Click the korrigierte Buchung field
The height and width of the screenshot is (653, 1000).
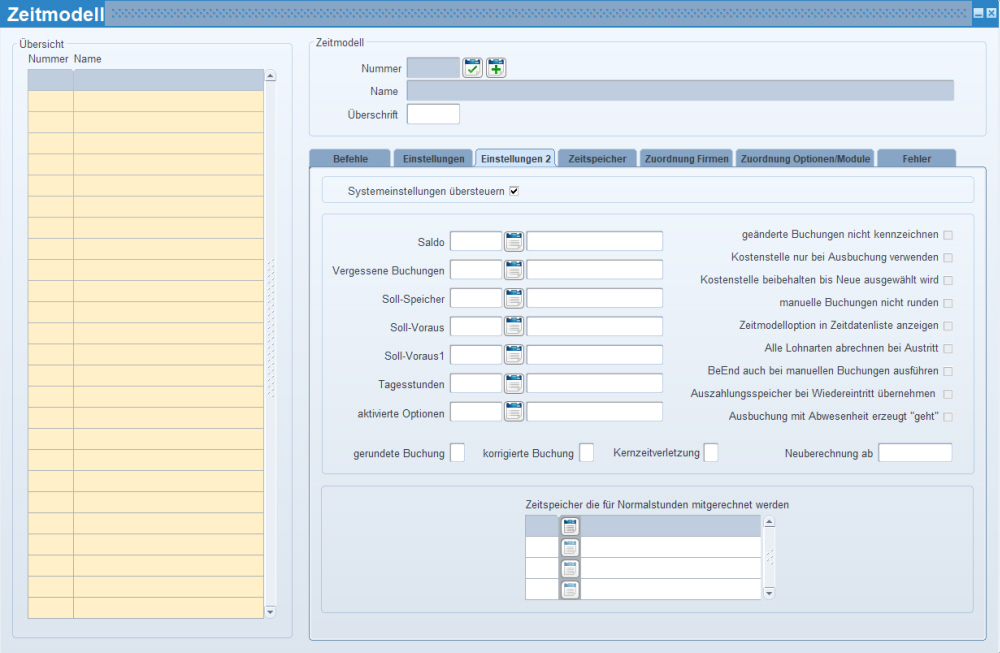(587, 453)
